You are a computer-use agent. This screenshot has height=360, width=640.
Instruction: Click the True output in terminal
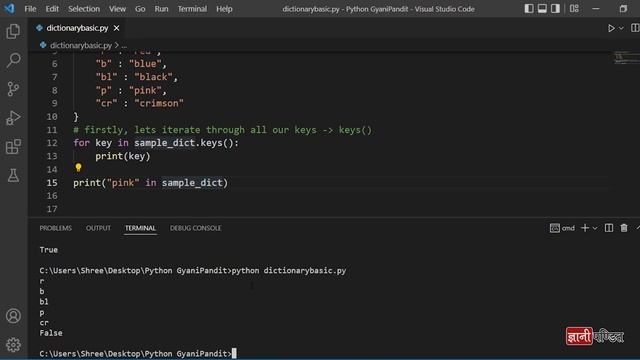[49, 250]
